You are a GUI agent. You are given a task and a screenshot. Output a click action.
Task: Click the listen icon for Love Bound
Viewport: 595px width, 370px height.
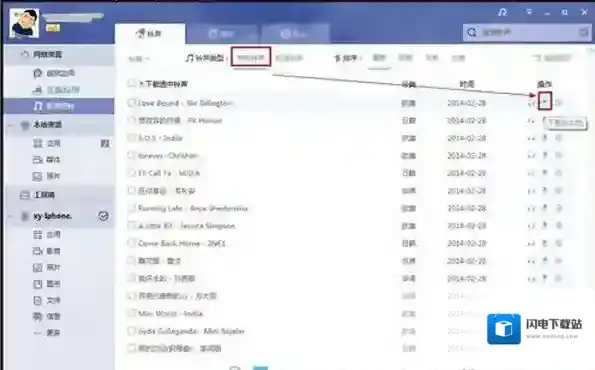tap(531, 103)
